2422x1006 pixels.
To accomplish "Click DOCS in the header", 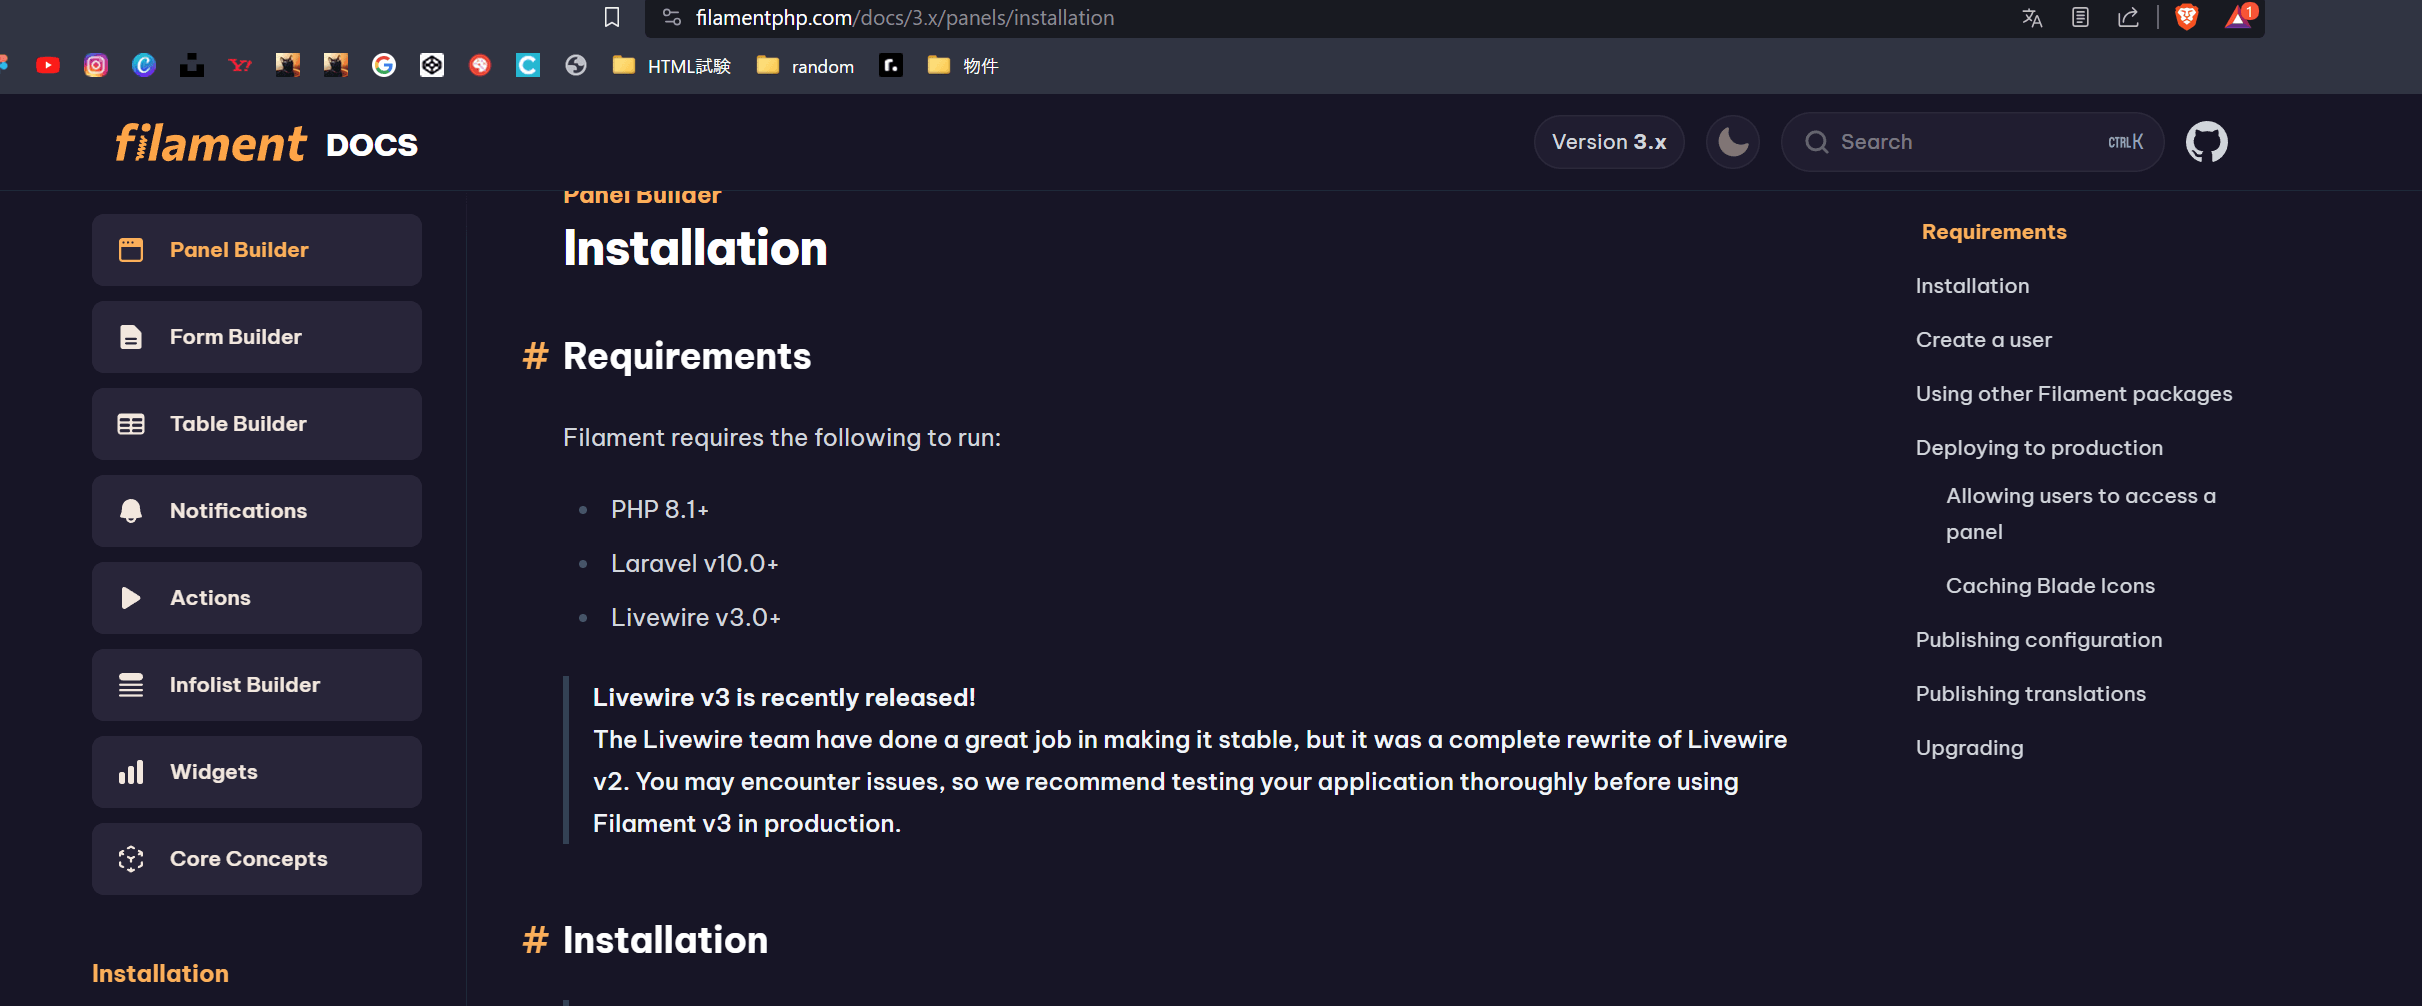I will click(372, 143).
